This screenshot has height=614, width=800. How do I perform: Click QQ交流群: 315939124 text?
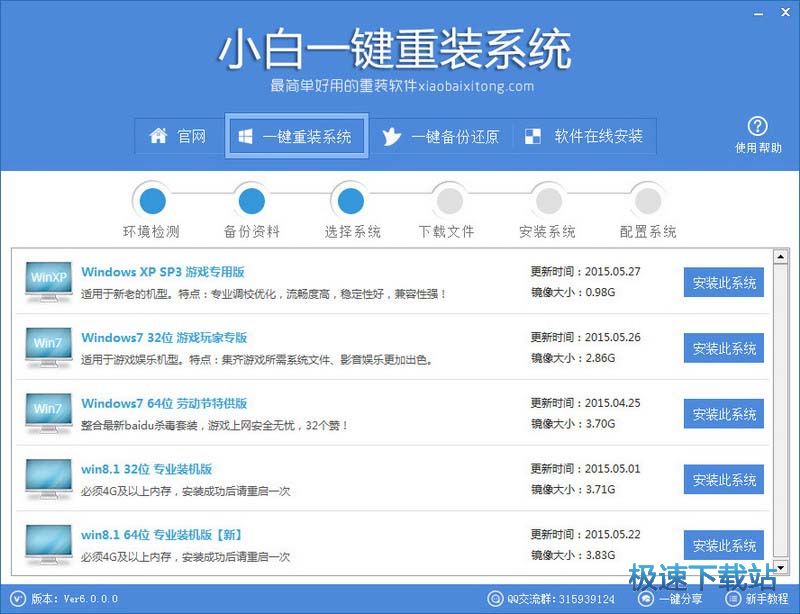[x=561, y=599]
